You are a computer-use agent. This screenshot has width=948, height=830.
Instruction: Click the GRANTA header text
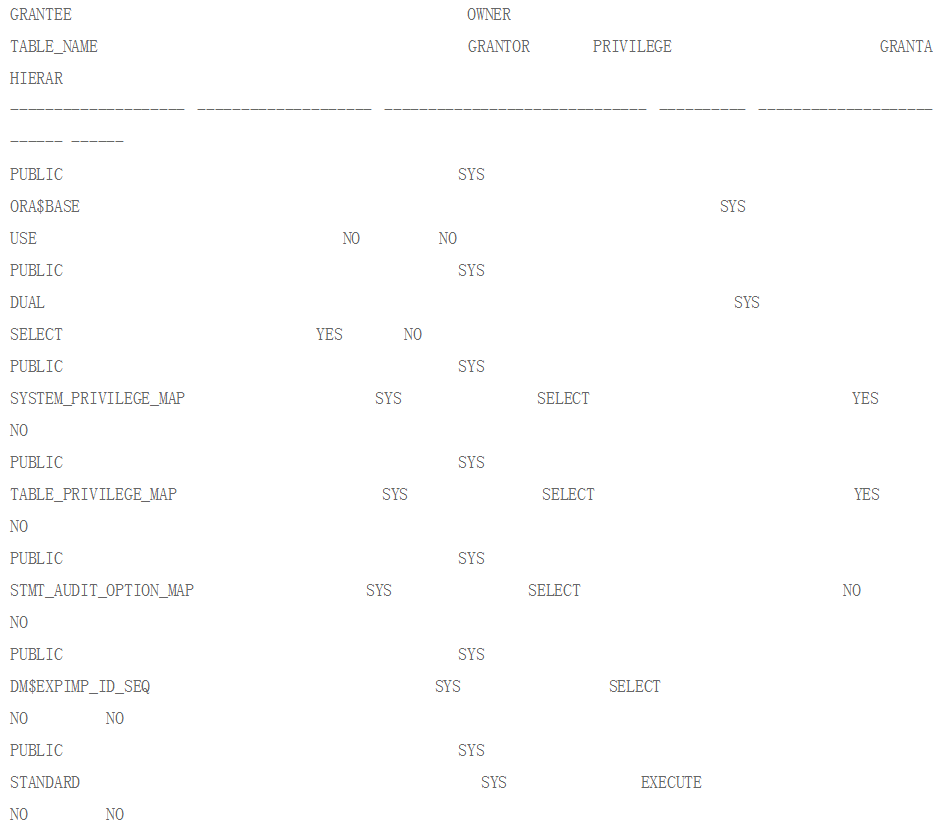[906, 47]
